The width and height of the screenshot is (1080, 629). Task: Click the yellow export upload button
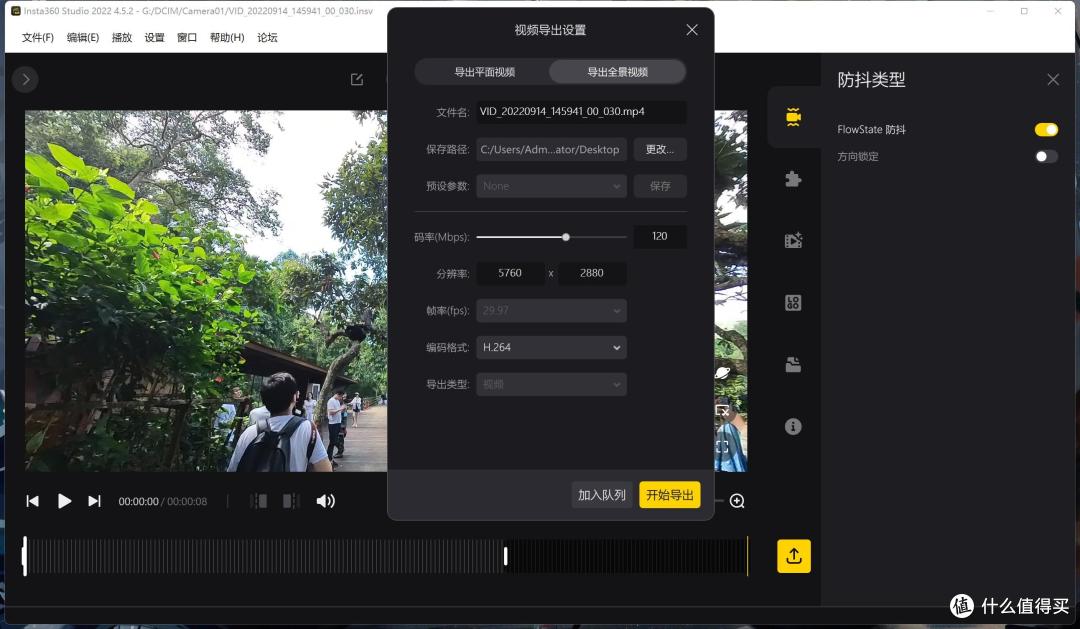pos(793,556)
